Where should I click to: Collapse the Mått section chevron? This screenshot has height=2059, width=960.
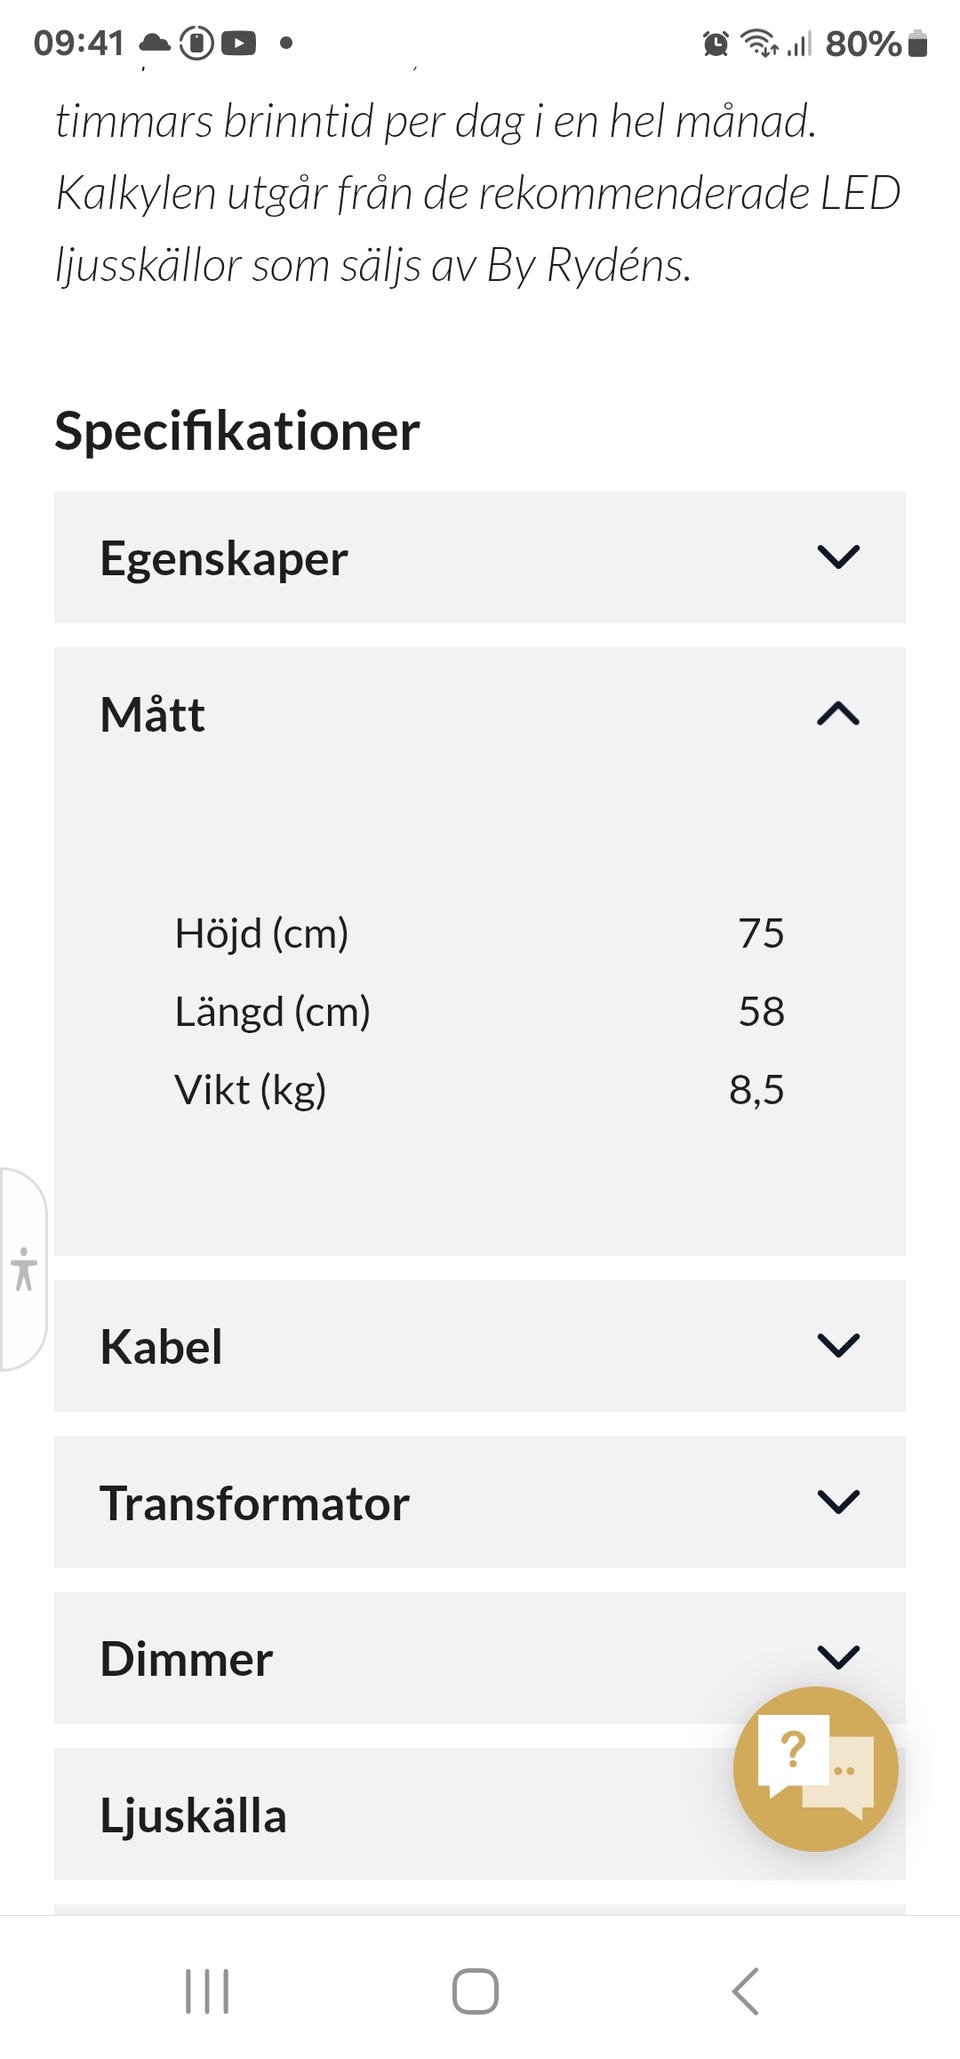838,714
